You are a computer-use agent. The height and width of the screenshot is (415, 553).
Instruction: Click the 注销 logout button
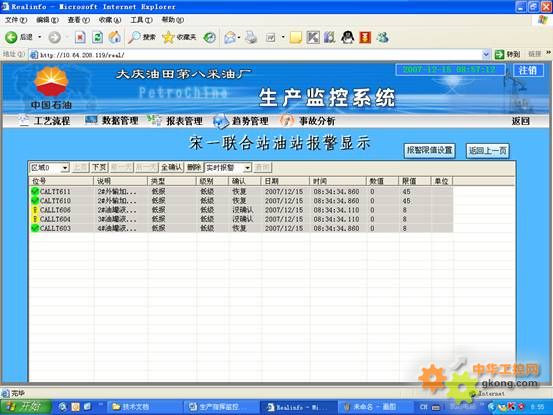click(x=528, y=70)
